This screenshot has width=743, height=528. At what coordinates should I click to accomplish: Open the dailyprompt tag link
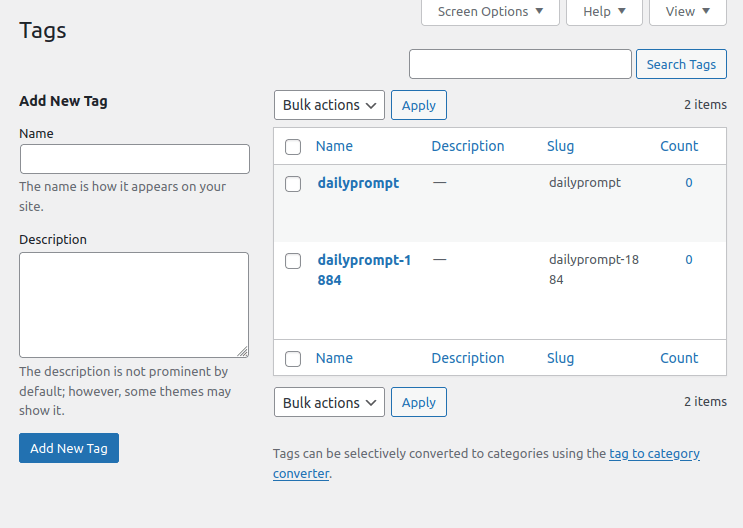[x=358, y=183]
